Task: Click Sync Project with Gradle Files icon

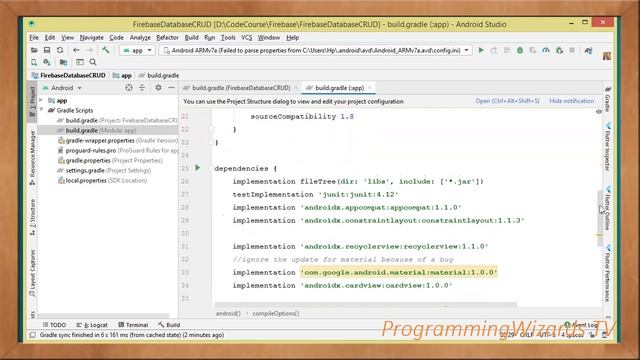Action: [588, 50]
